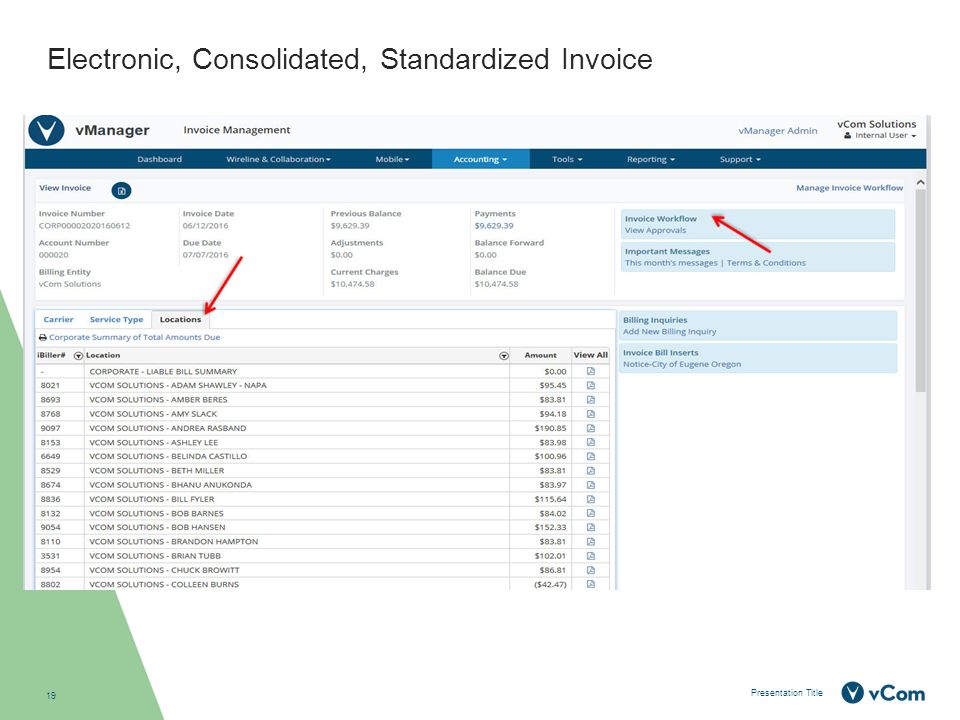Open PDF icon for Belinda Castillo row
960x720 pixels.
click(591, 456)
